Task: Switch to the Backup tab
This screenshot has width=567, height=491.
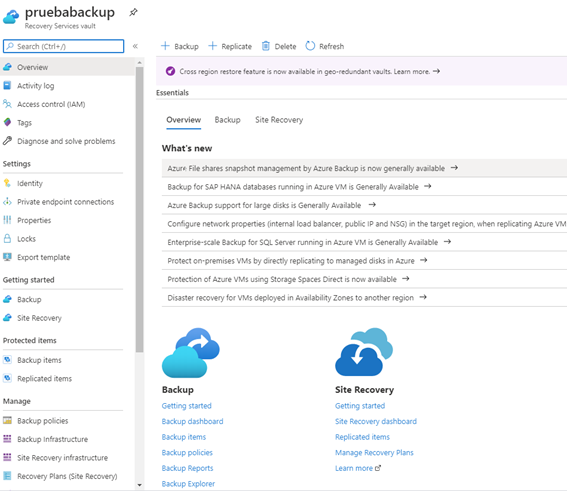Action: 227,120
